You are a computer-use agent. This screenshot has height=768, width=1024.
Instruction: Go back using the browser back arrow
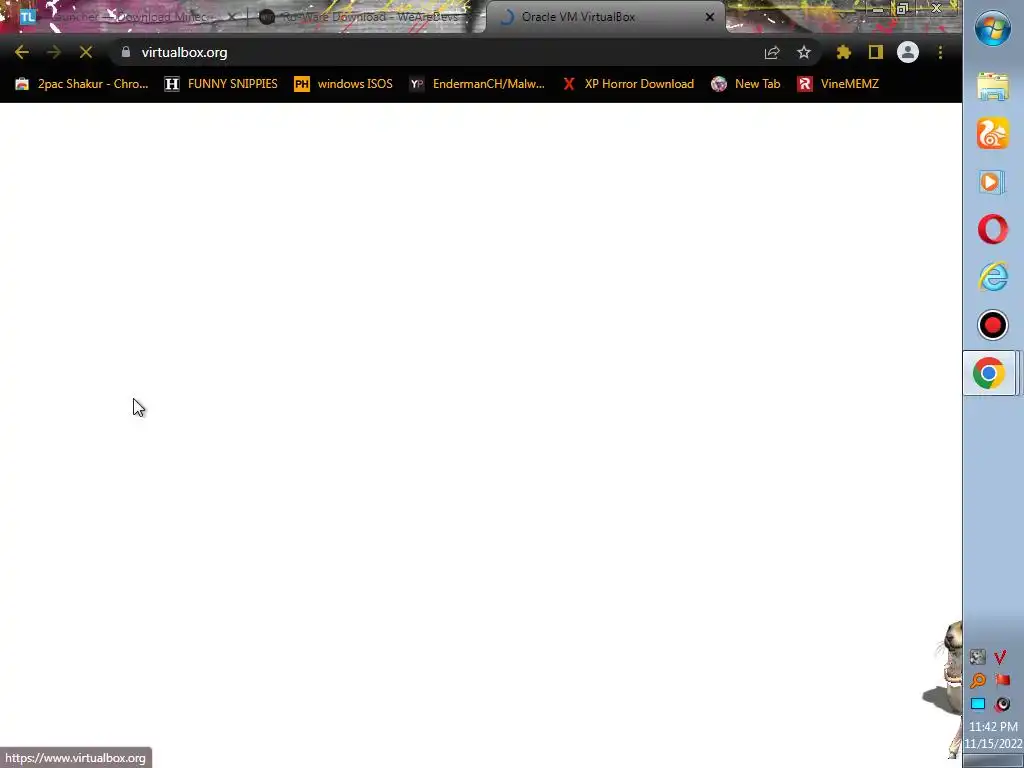point(22,52)
